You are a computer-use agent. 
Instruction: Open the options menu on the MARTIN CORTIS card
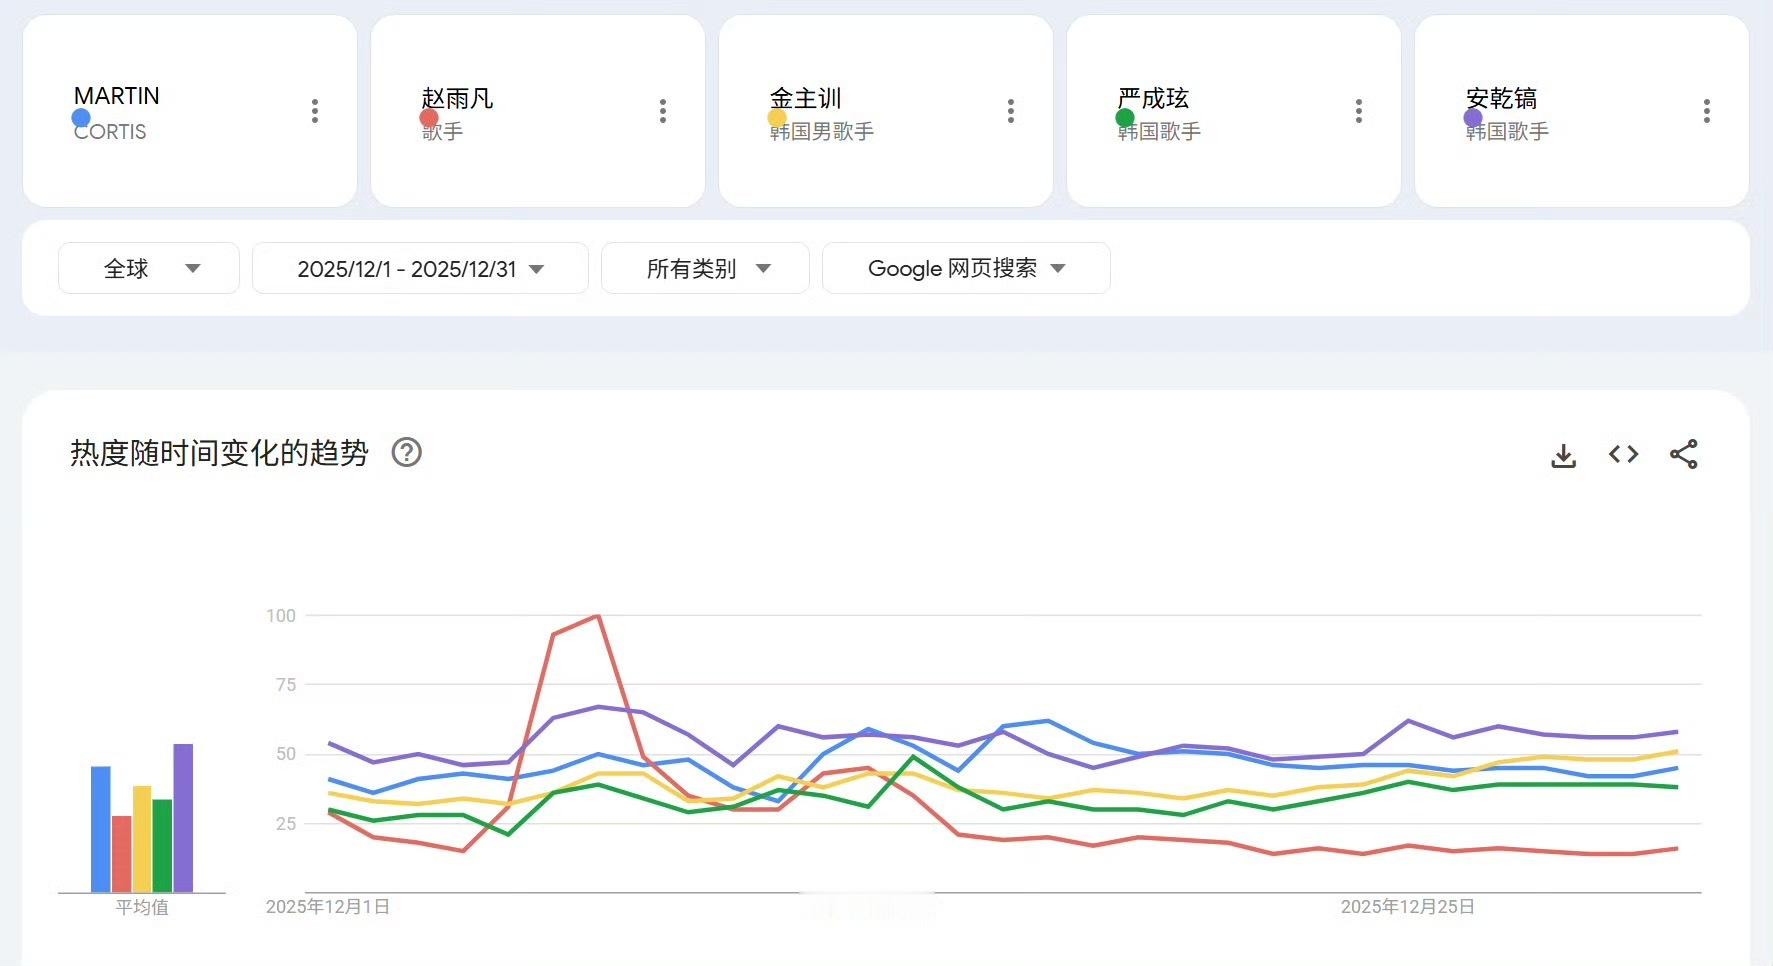coord(315,111)
